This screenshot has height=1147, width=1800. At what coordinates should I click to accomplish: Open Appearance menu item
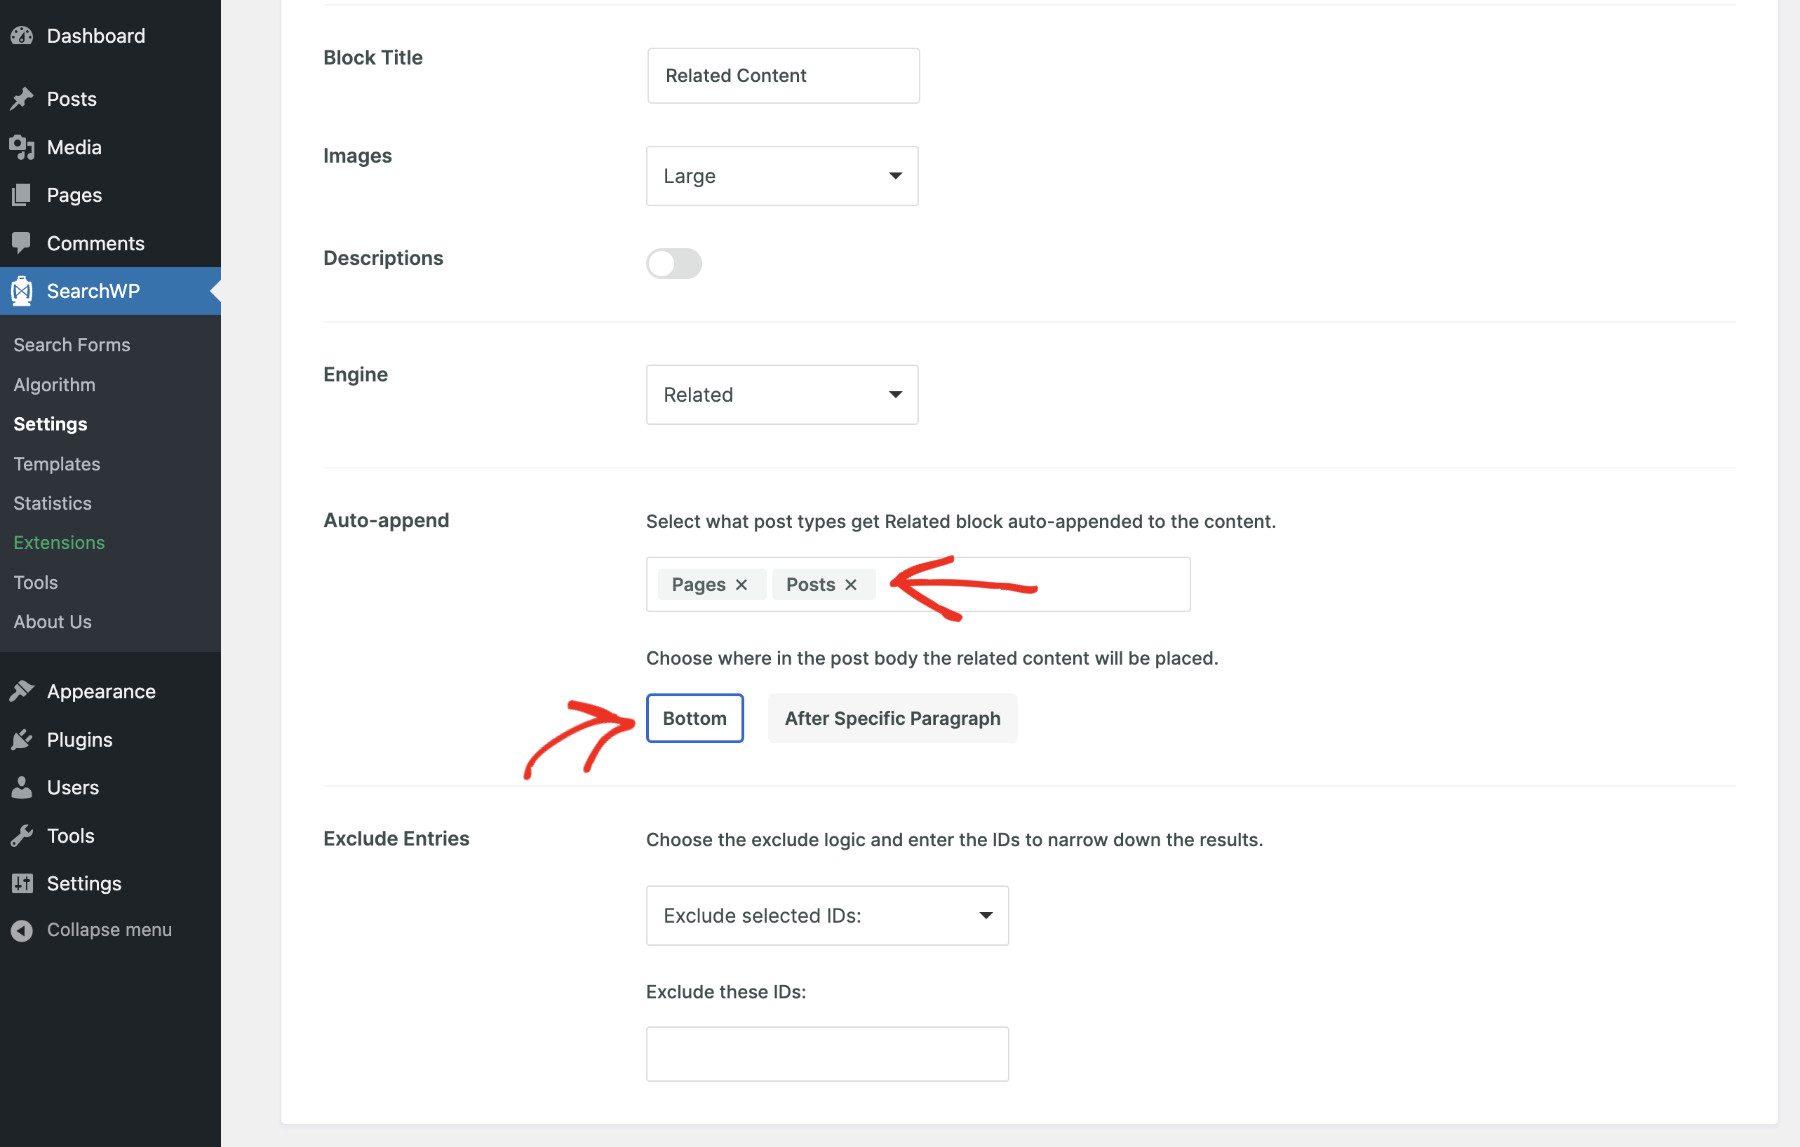tap(110, 691)
